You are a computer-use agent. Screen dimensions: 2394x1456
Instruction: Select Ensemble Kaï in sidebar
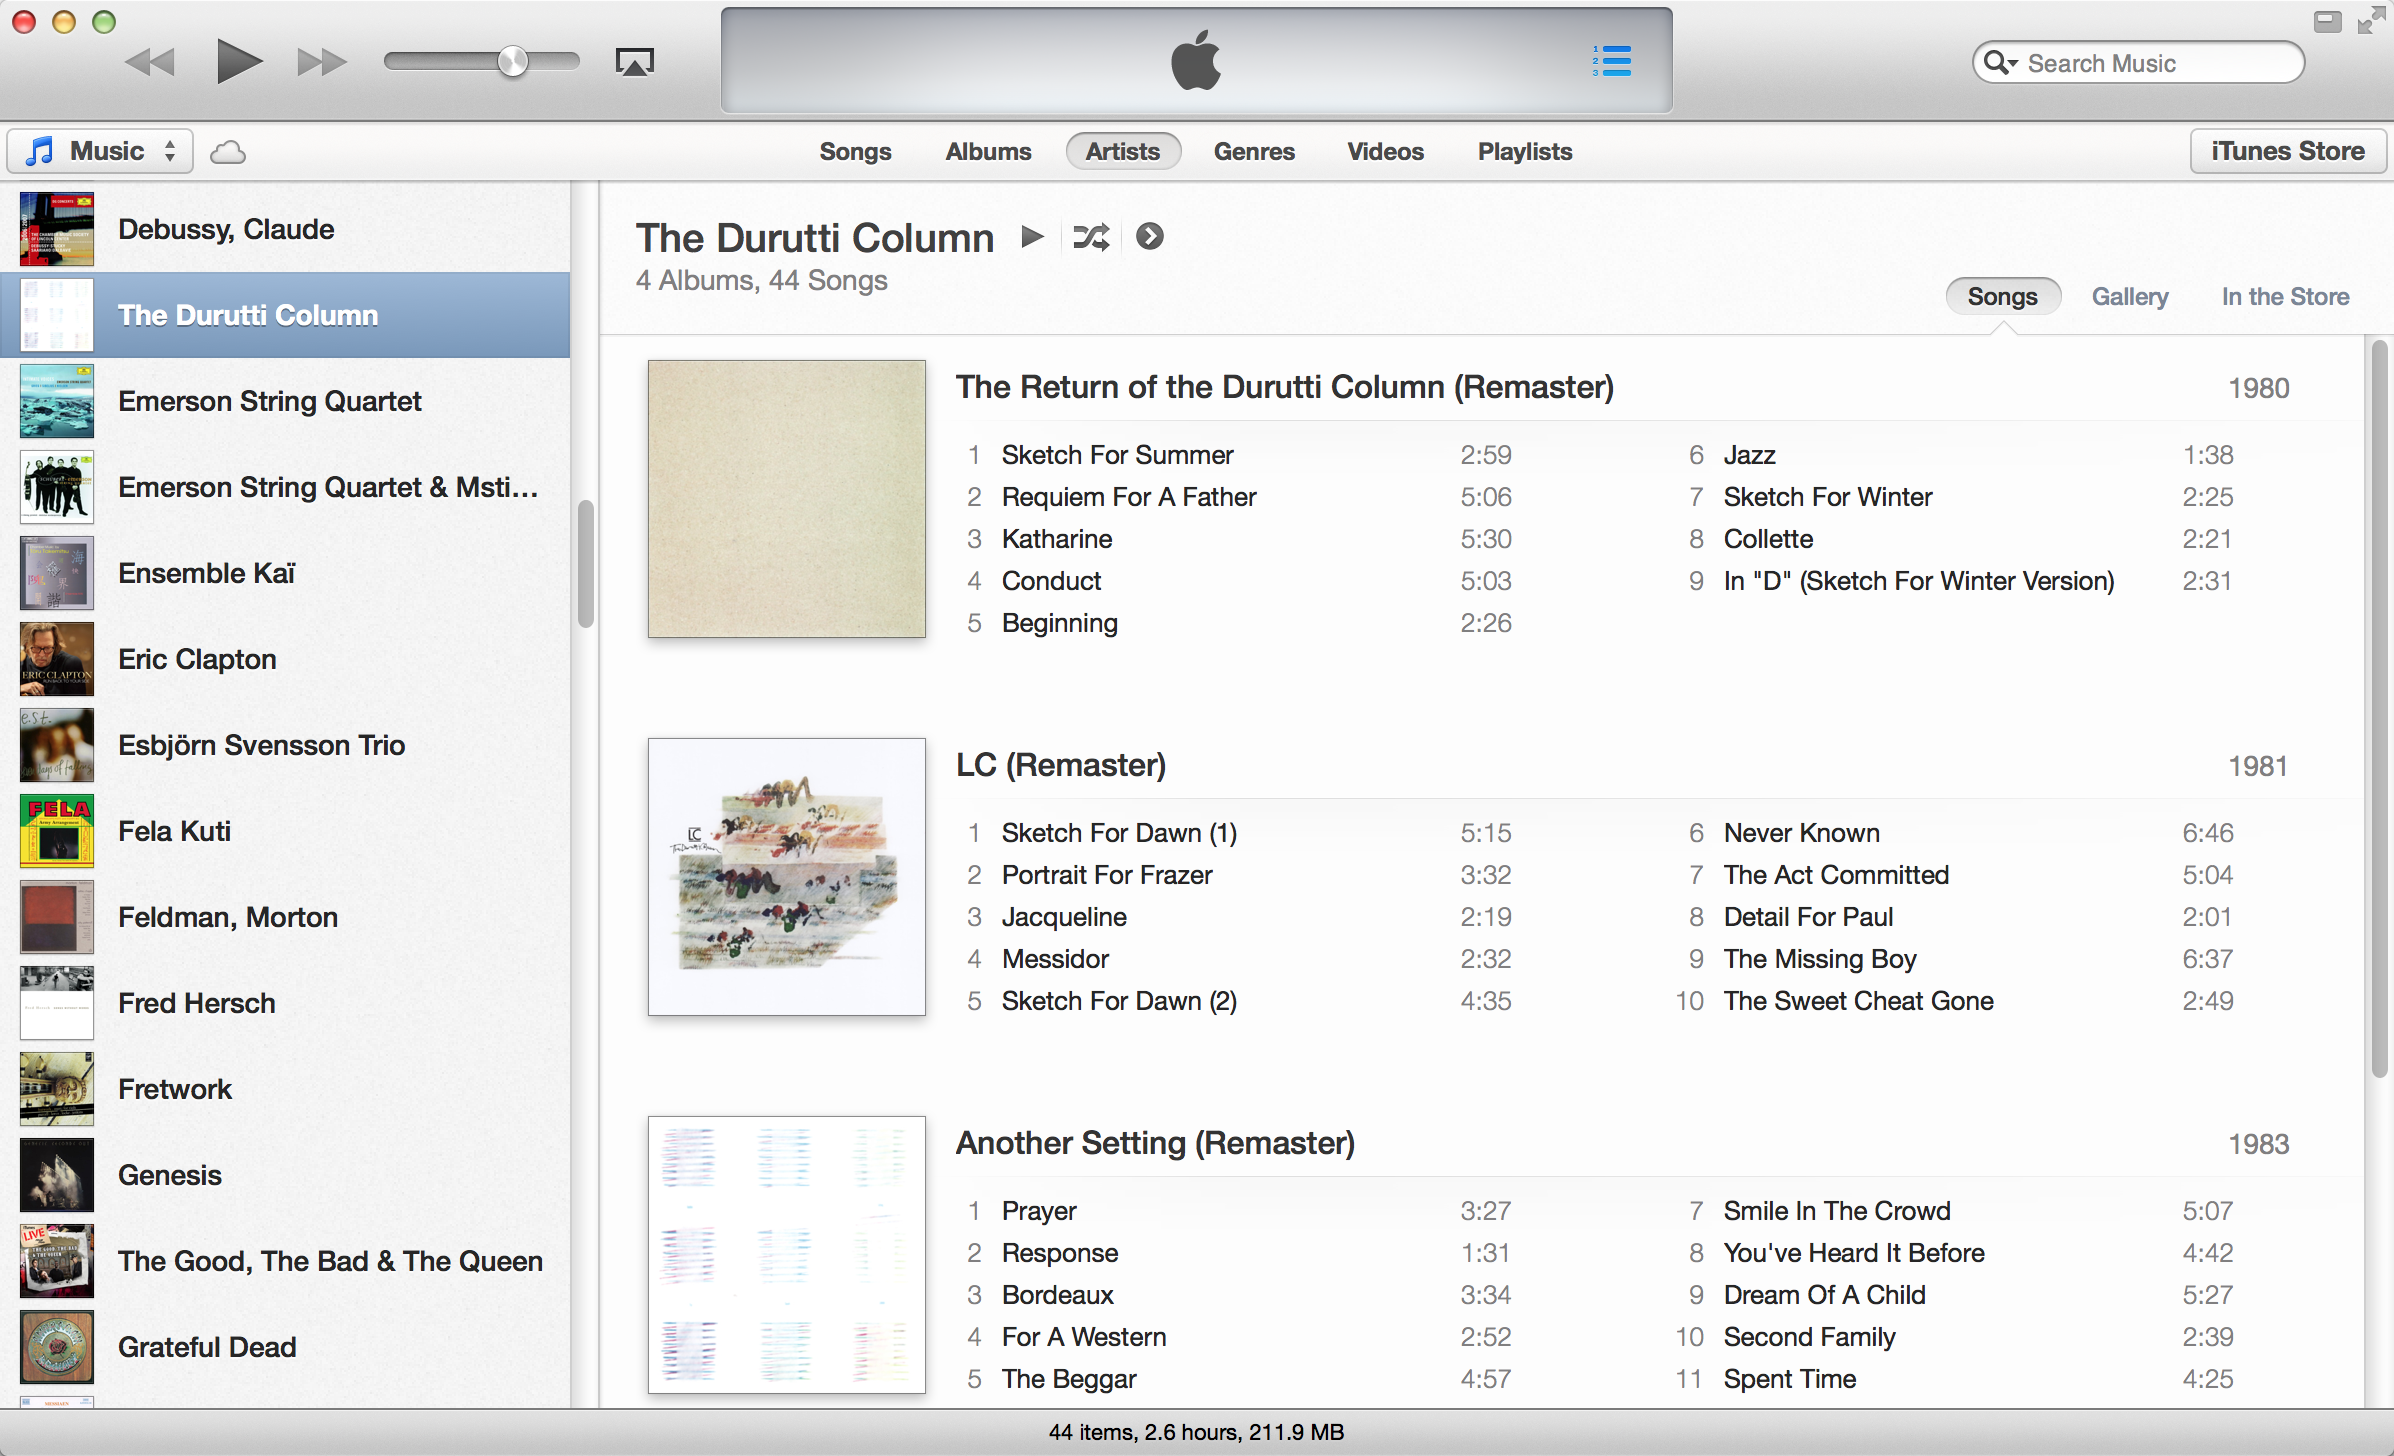point(285,573)
